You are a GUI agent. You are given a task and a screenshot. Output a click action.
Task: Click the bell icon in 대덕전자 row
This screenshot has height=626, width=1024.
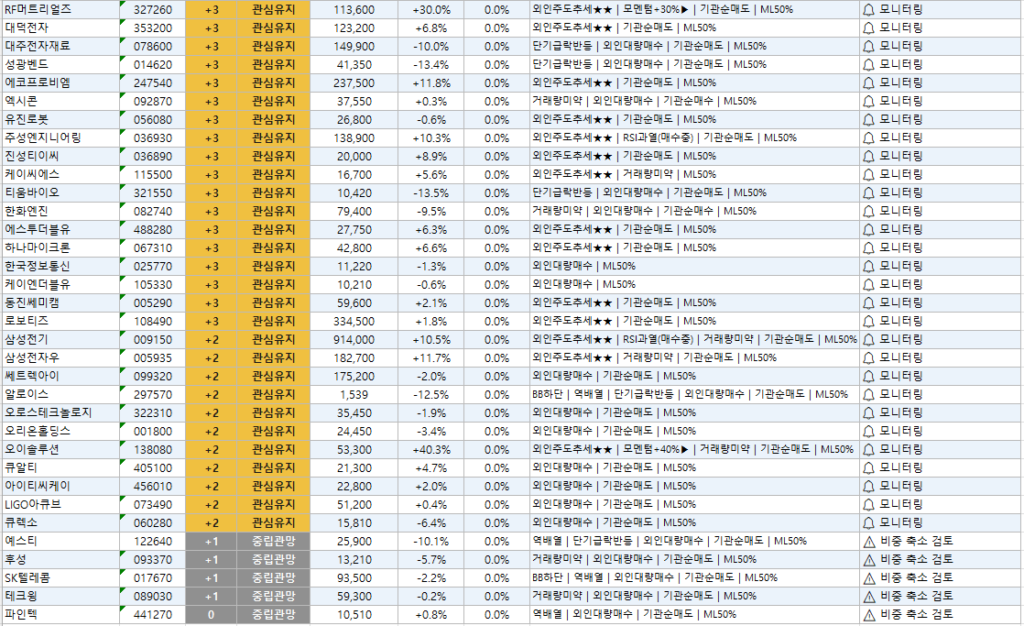tap(869, 28)
